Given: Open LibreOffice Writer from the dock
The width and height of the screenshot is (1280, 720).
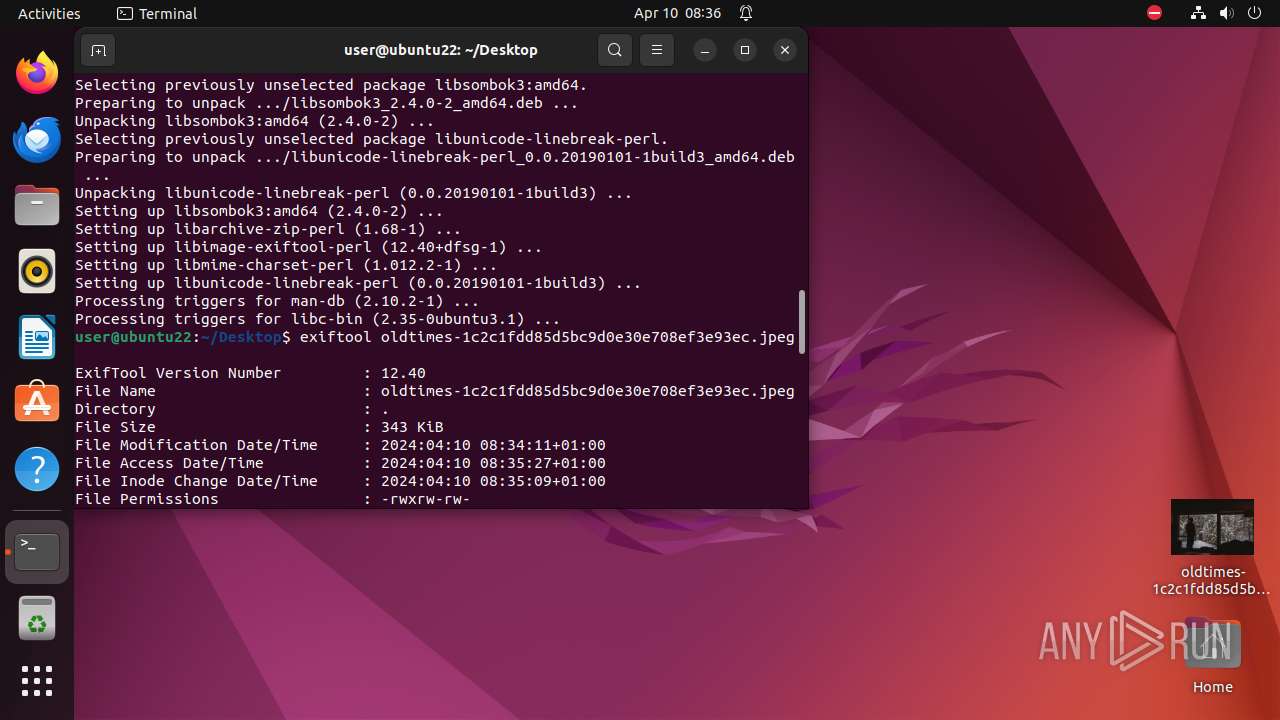Looking at the screenshot, I should 37,338.
